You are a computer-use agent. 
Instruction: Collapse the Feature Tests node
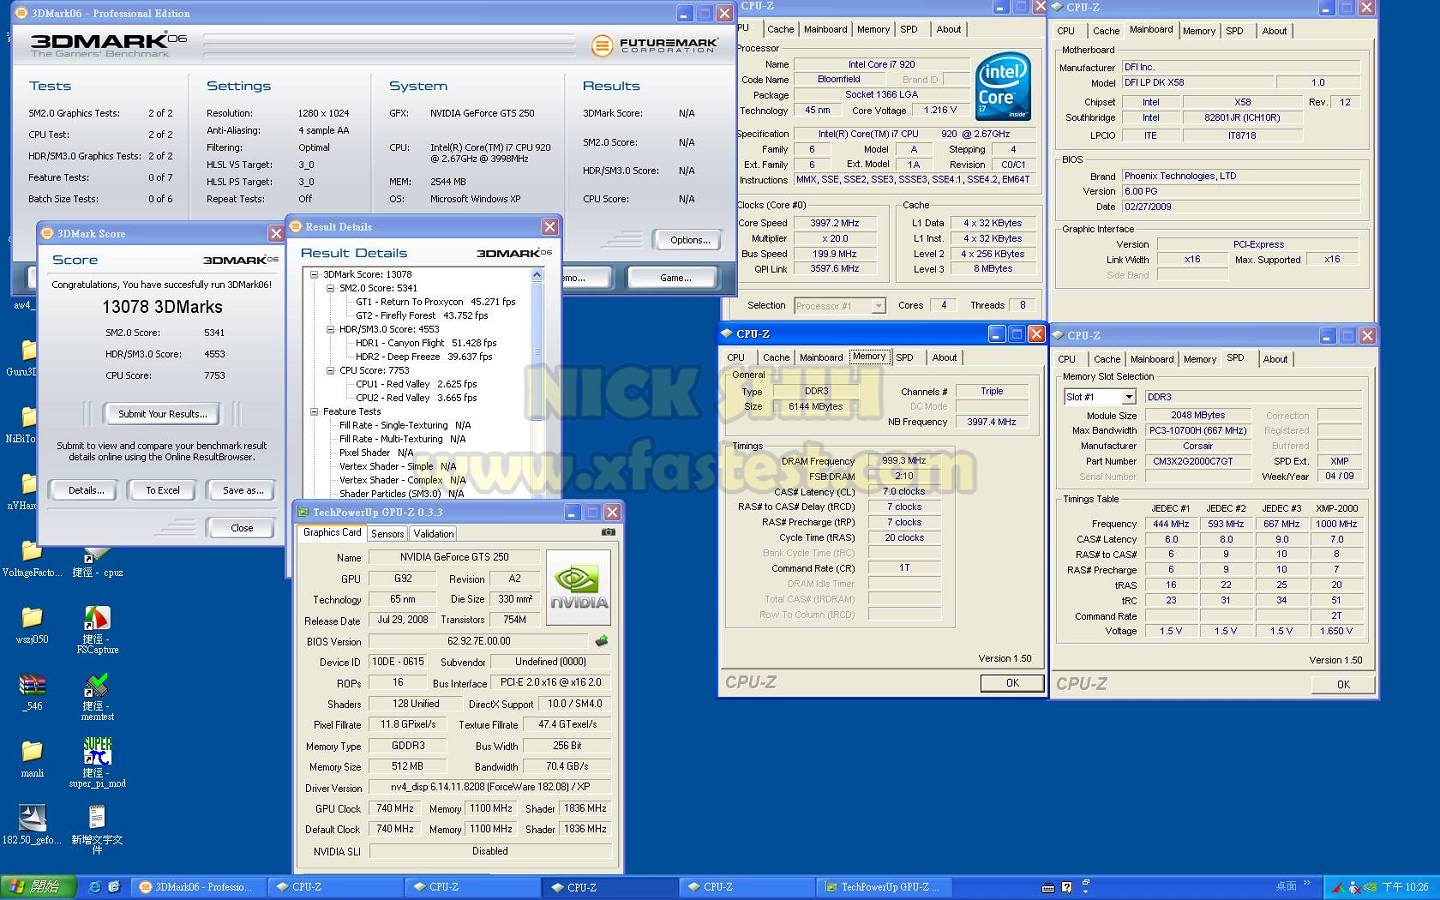[x=314, y=411]
